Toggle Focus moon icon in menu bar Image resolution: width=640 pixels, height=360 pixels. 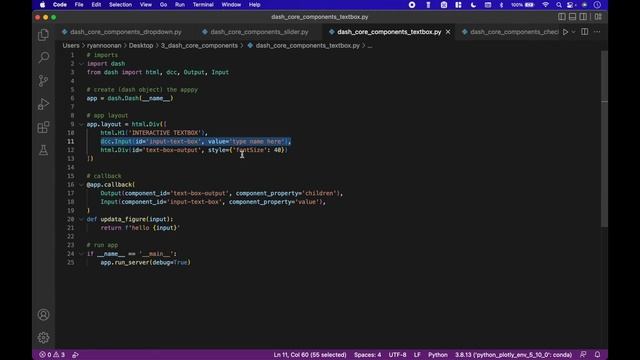(473, 5)
